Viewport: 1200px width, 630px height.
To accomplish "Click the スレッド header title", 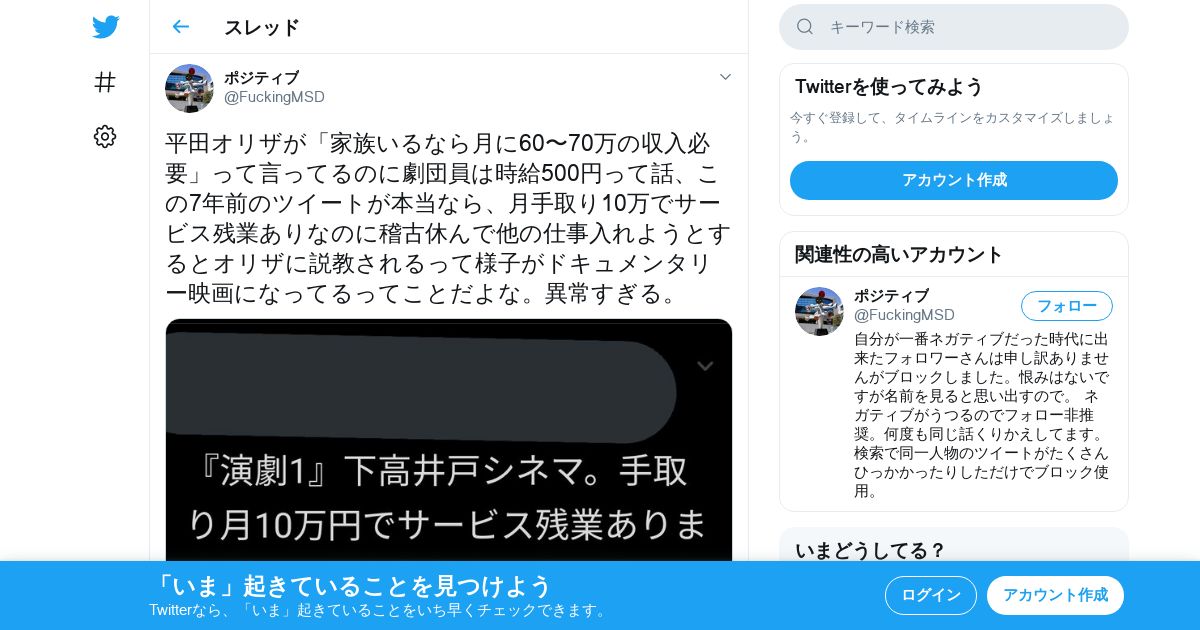I will (x=262, y=27).
